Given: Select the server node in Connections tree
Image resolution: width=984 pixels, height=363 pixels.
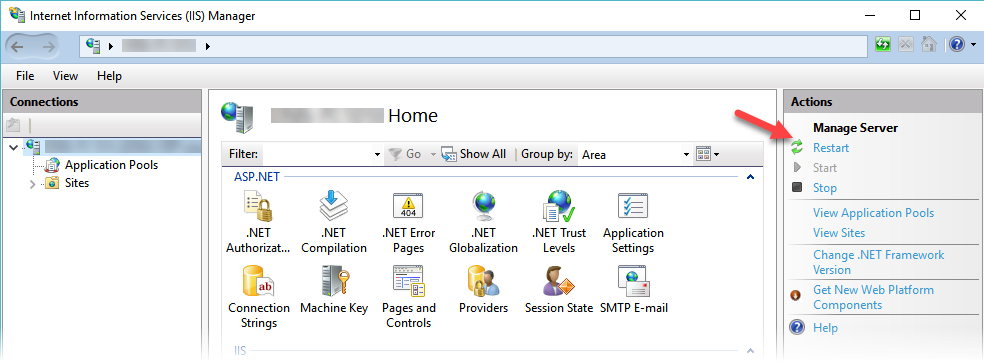Looking at the screenshot, I should pos(113,147).
